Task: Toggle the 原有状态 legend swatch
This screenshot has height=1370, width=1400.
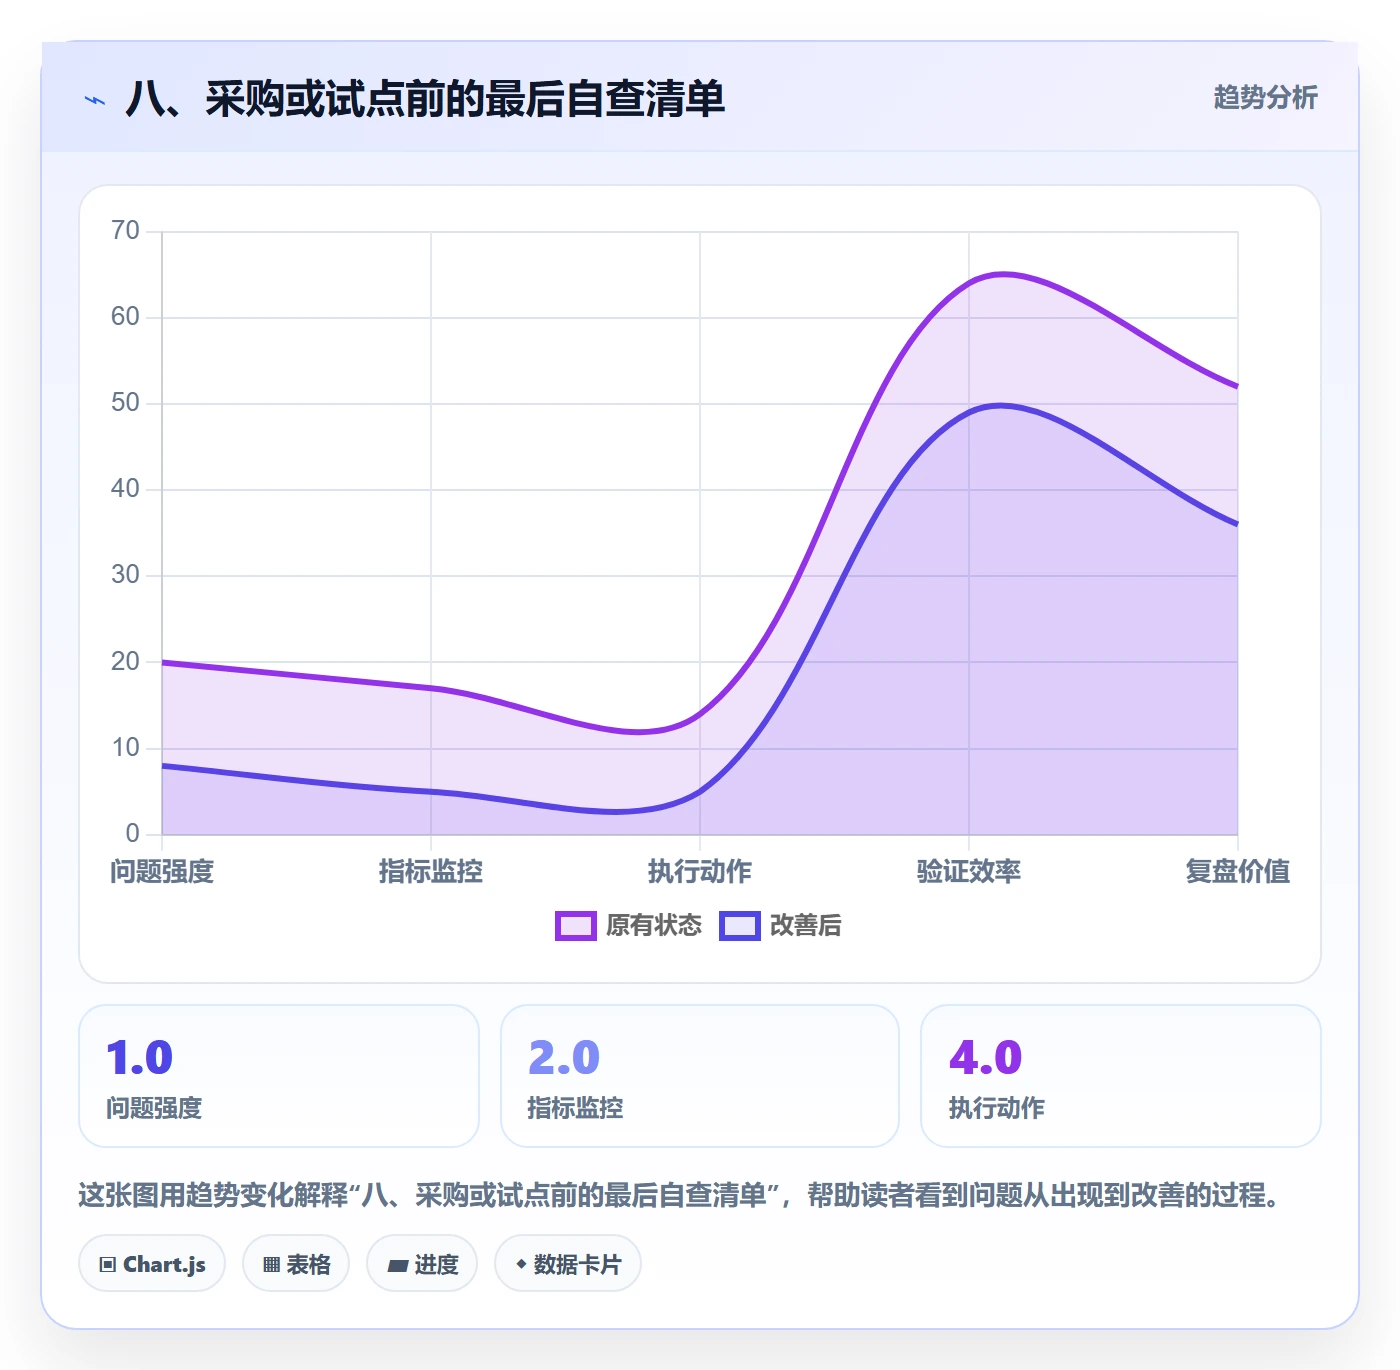Action: [x=576, y=926]
